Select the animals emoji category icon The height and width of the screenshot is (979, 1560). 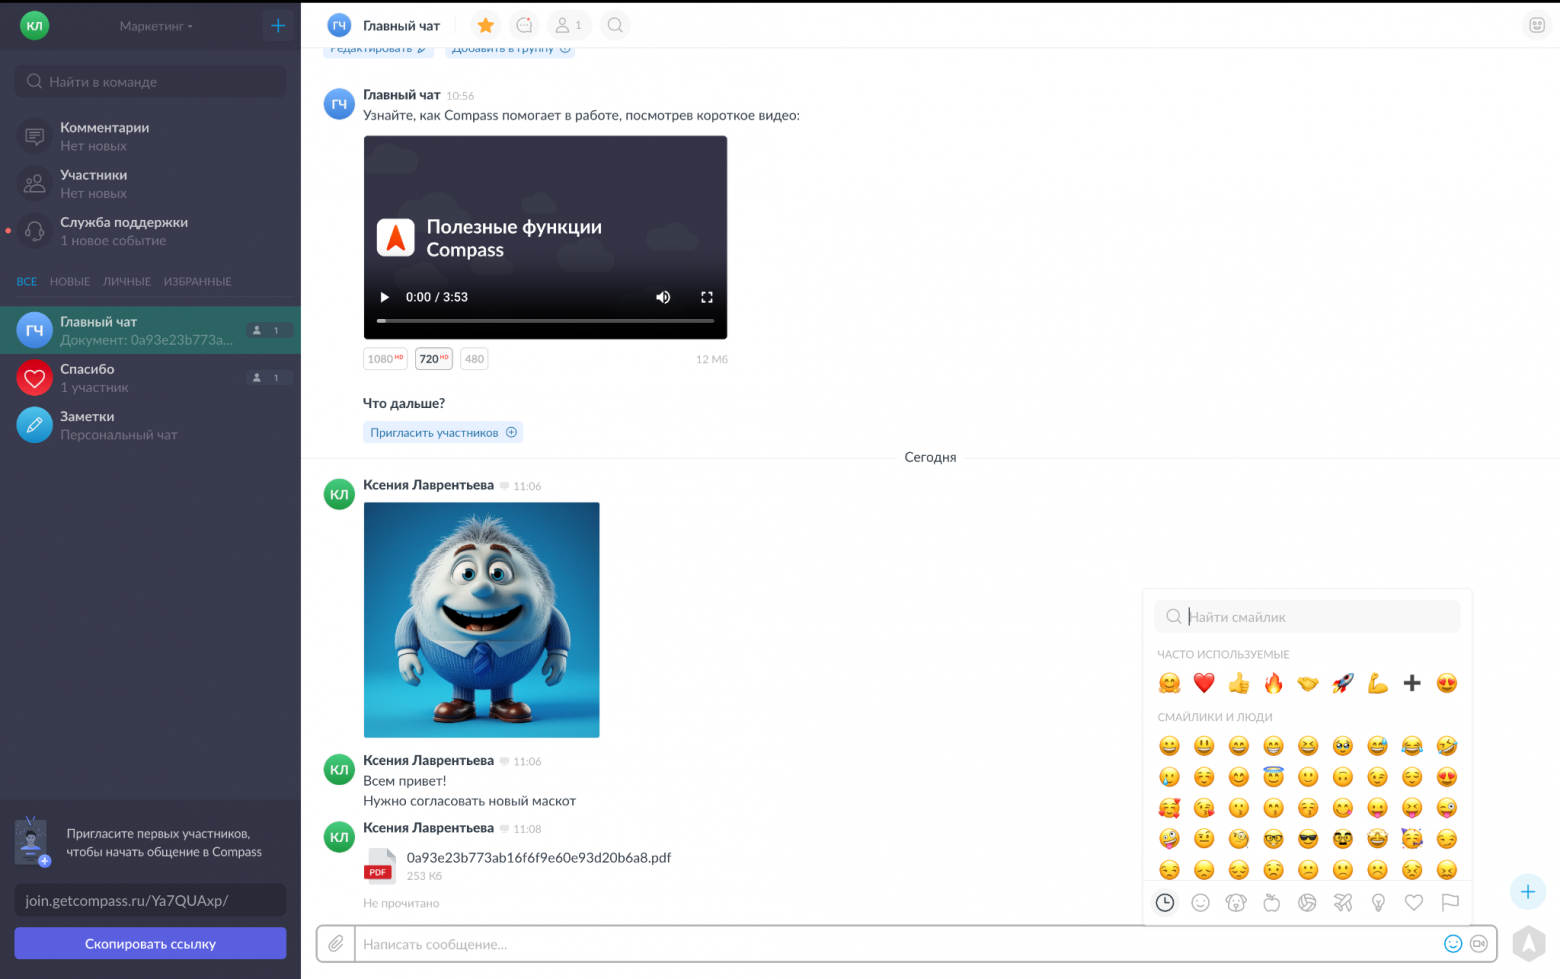(1236, 902)
